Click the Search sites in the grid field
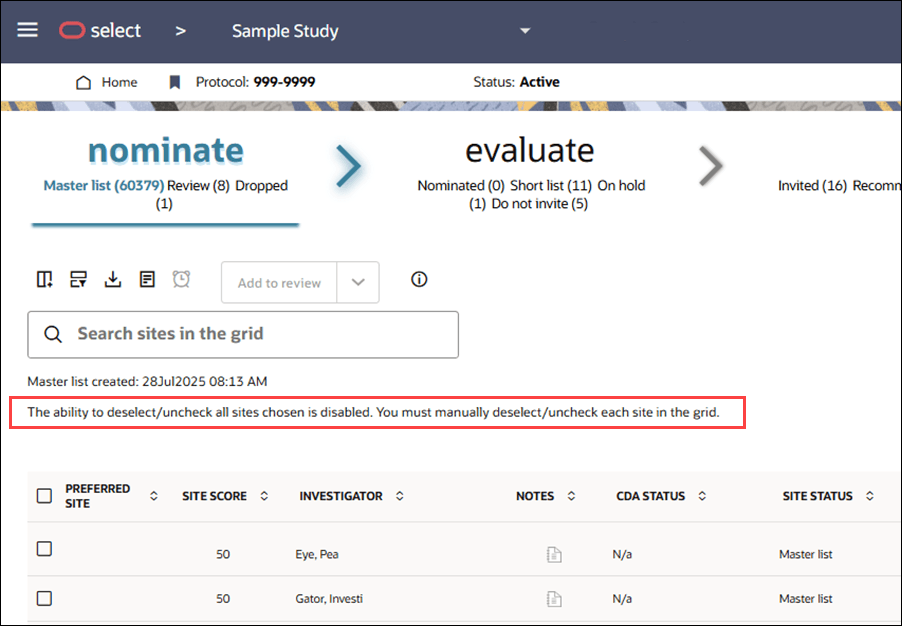This screenshot has height=626, width=902. tap(242, 334)
